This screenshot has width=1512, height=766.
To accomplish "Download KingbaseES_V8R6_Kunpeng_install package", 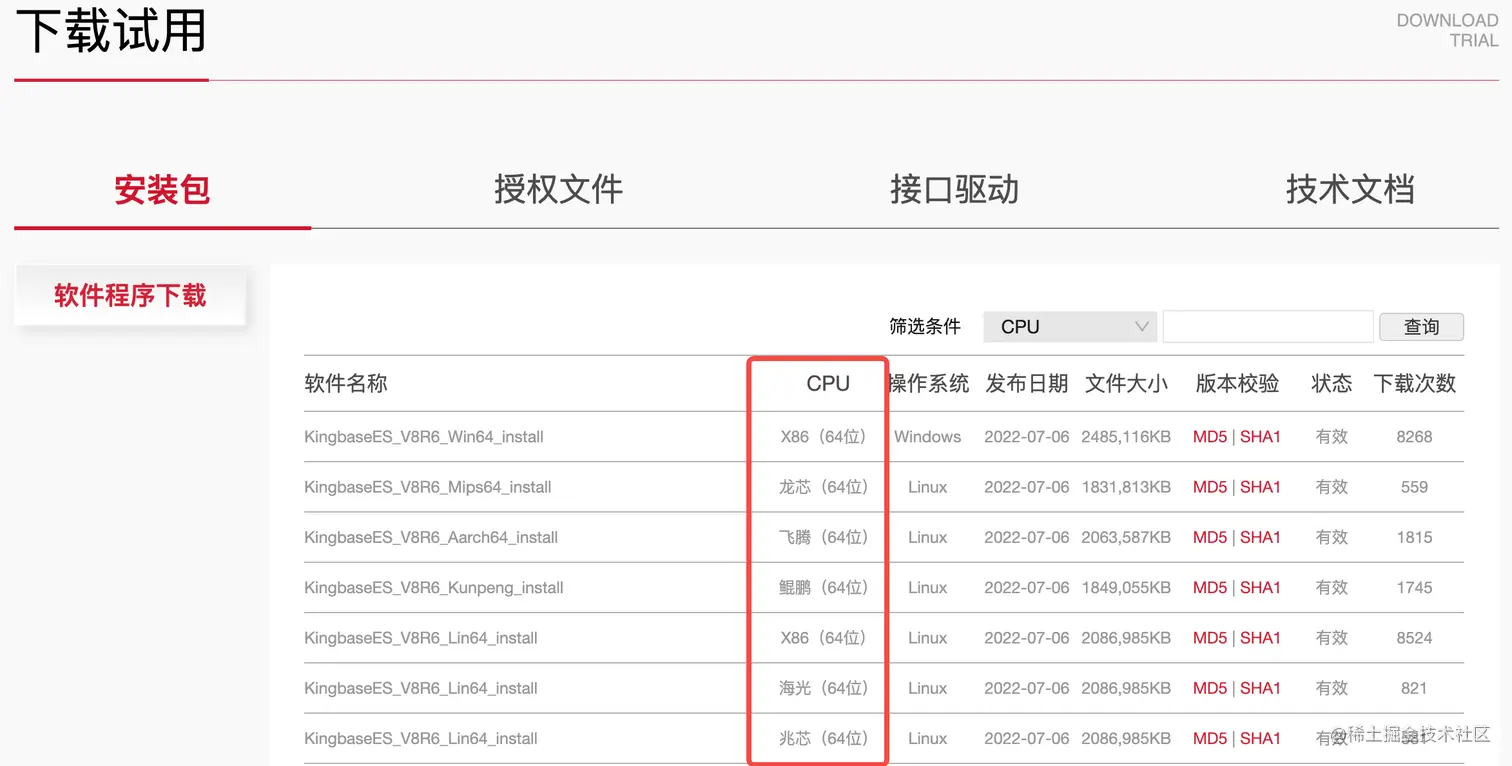I will [x=434, y=588].
